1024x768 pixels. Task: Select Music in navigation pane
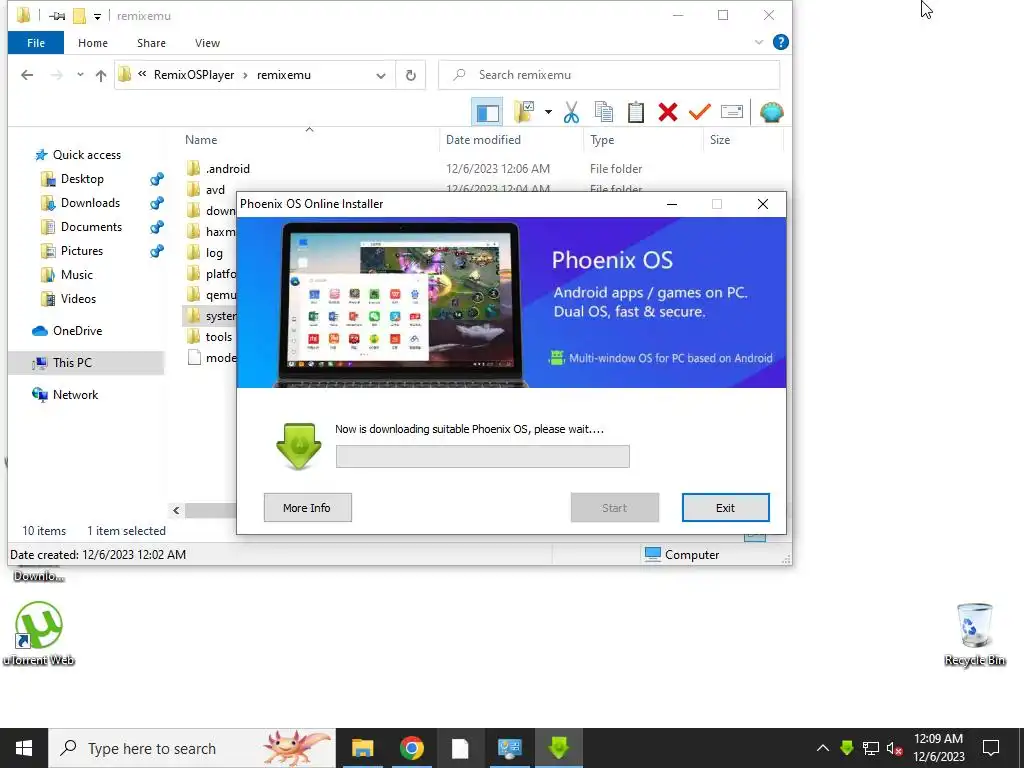tap(76, 275)
